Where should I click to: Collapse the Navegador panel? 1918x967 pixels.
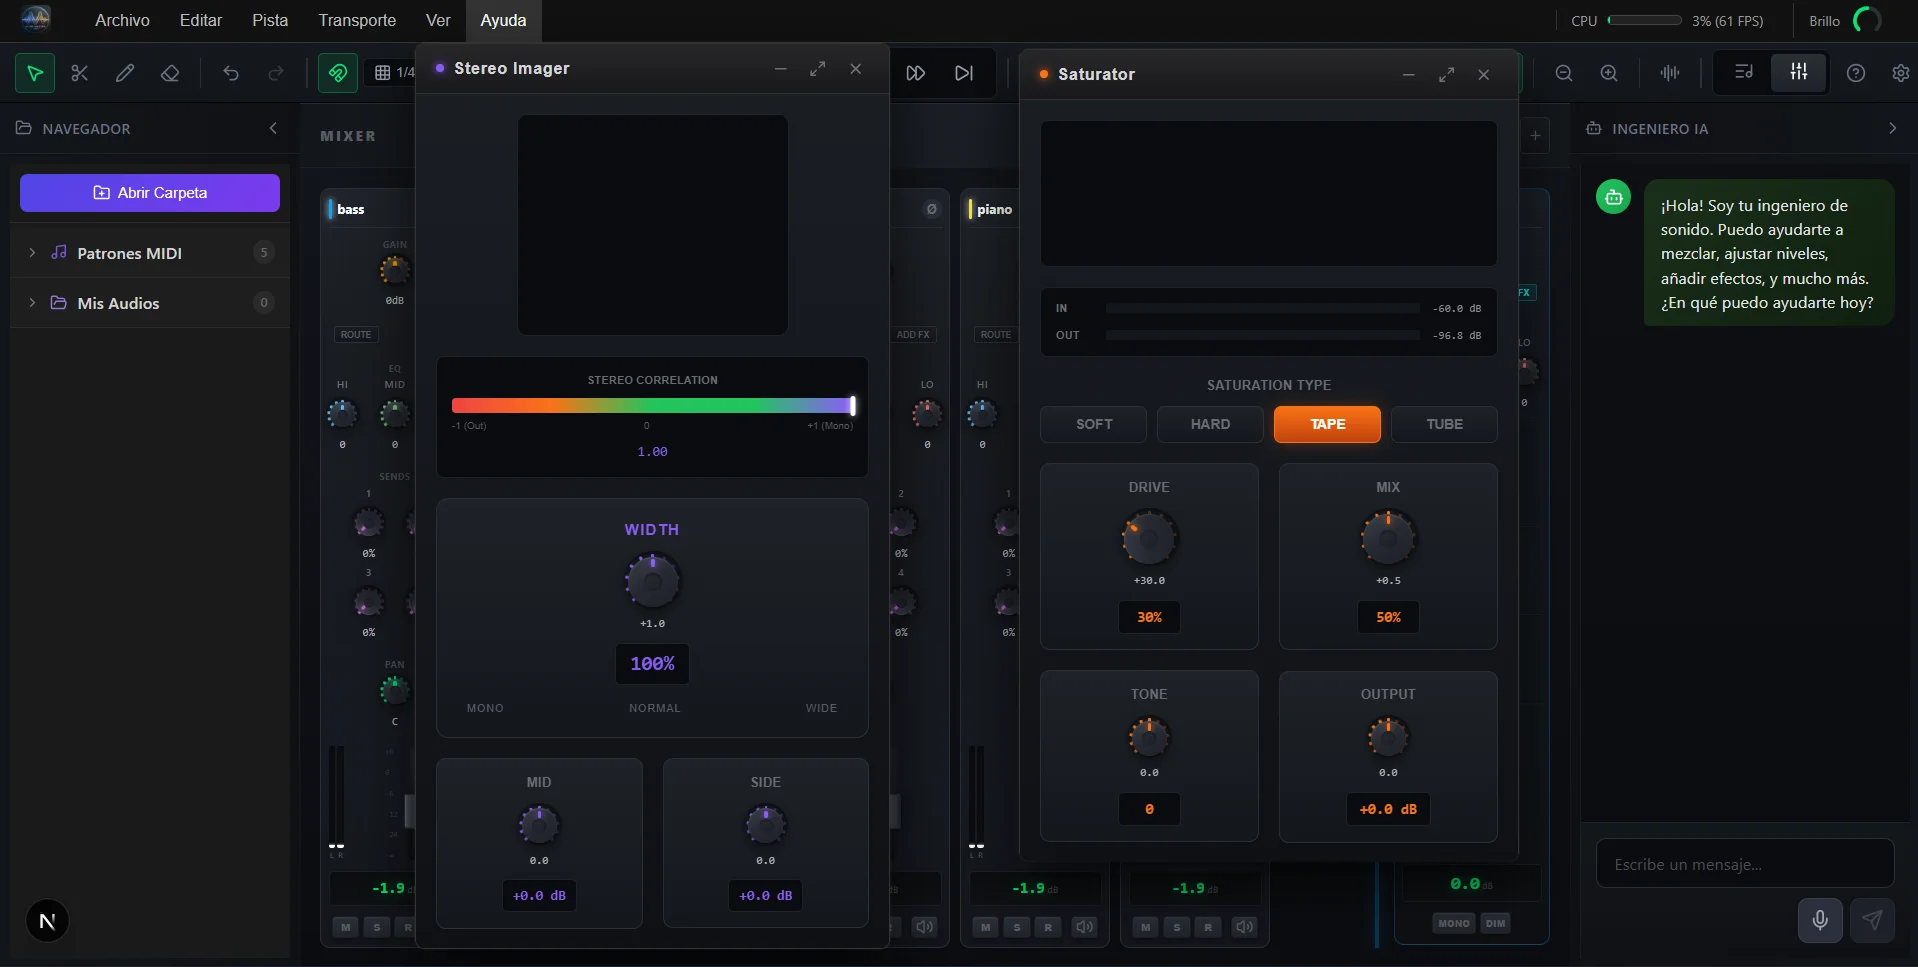273,128
